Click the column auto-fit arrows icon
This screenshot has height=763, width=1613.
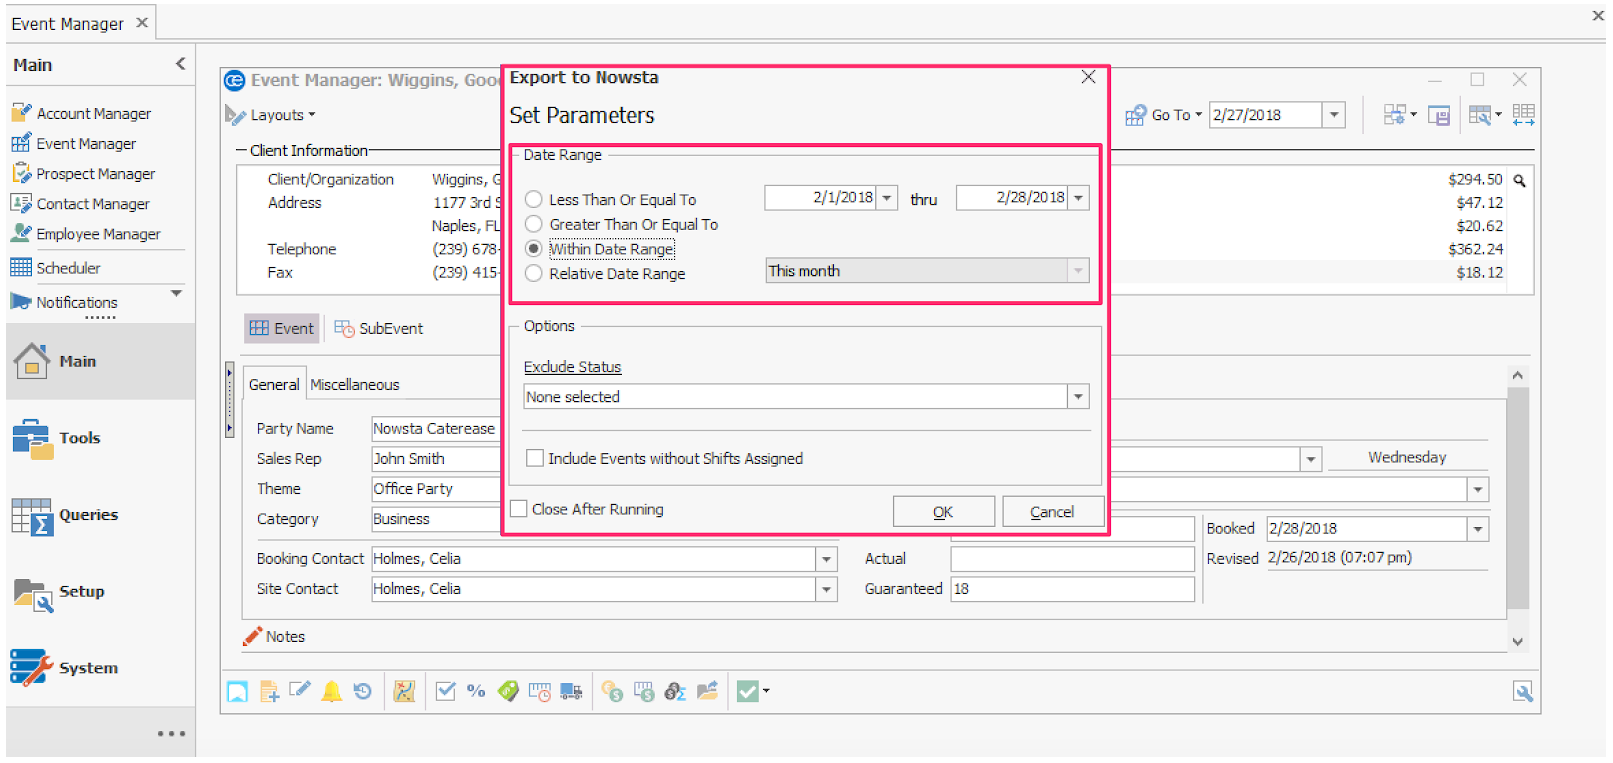1523,115
